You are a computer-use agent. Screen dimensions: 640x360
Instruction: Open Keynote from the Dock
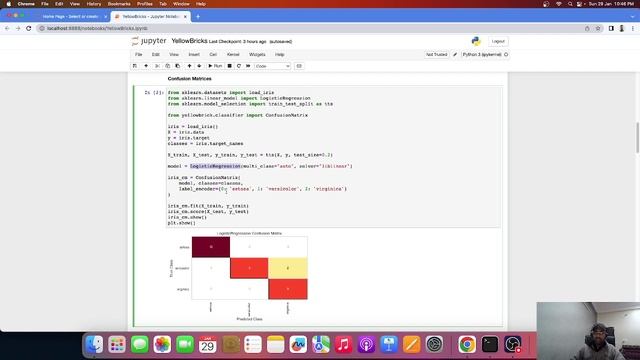tap(389, 344)
